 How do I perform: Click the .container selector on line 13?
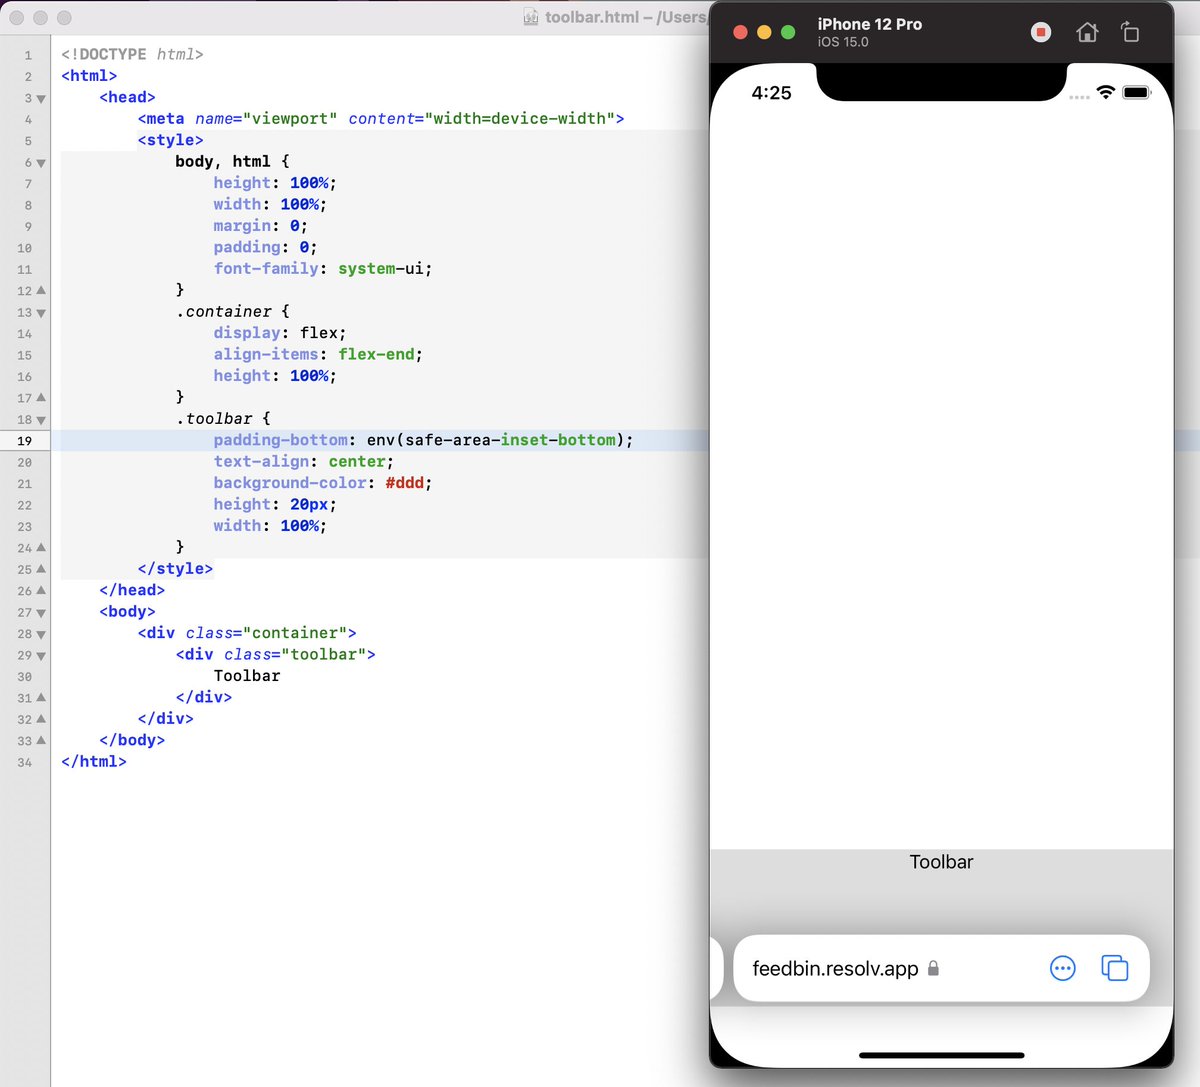point(223,311)
